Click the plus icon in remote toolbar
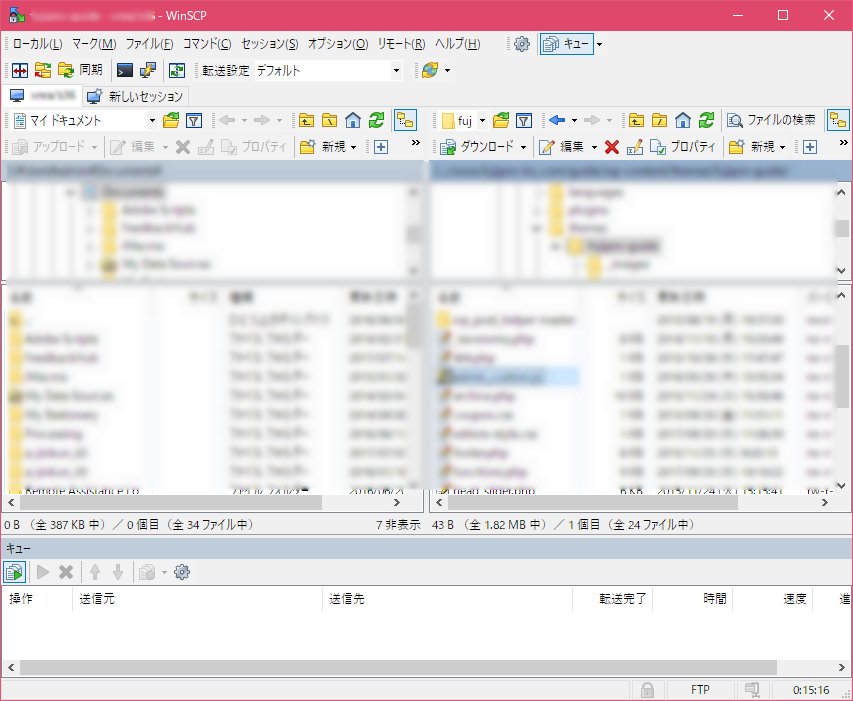 810,147
